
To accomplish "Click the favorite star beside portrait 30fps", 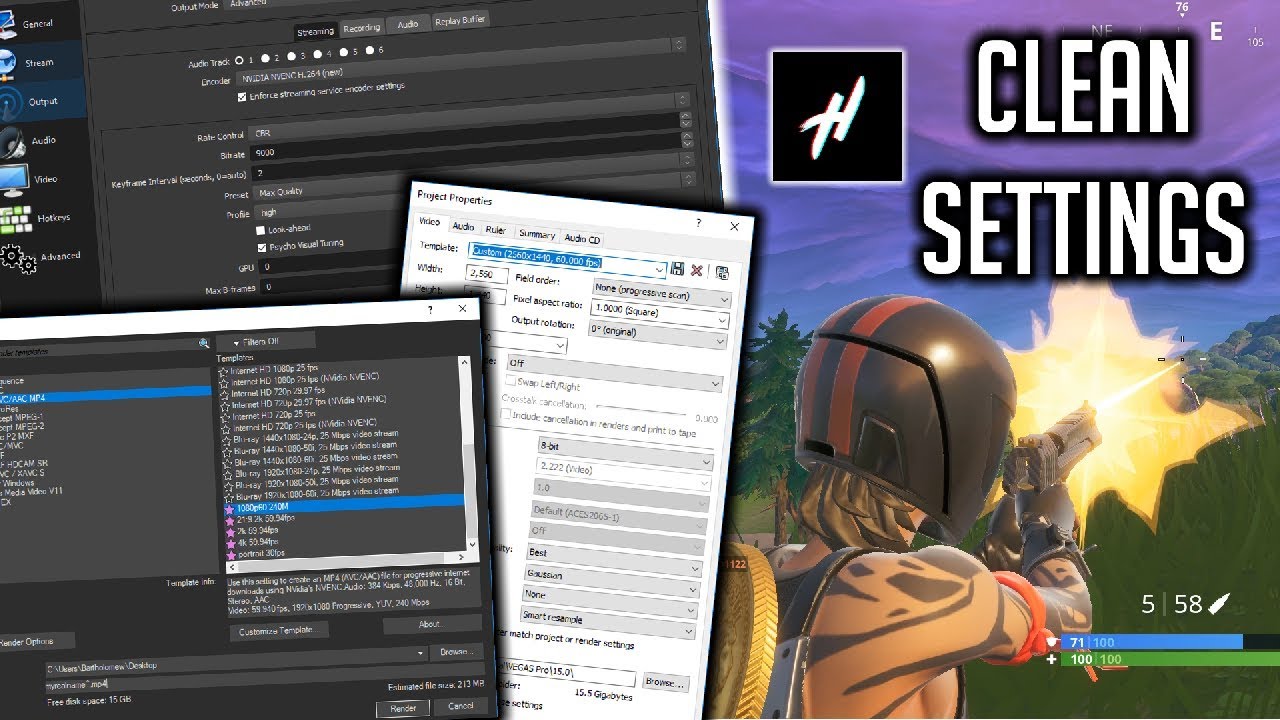I will (x=231, y=554).
